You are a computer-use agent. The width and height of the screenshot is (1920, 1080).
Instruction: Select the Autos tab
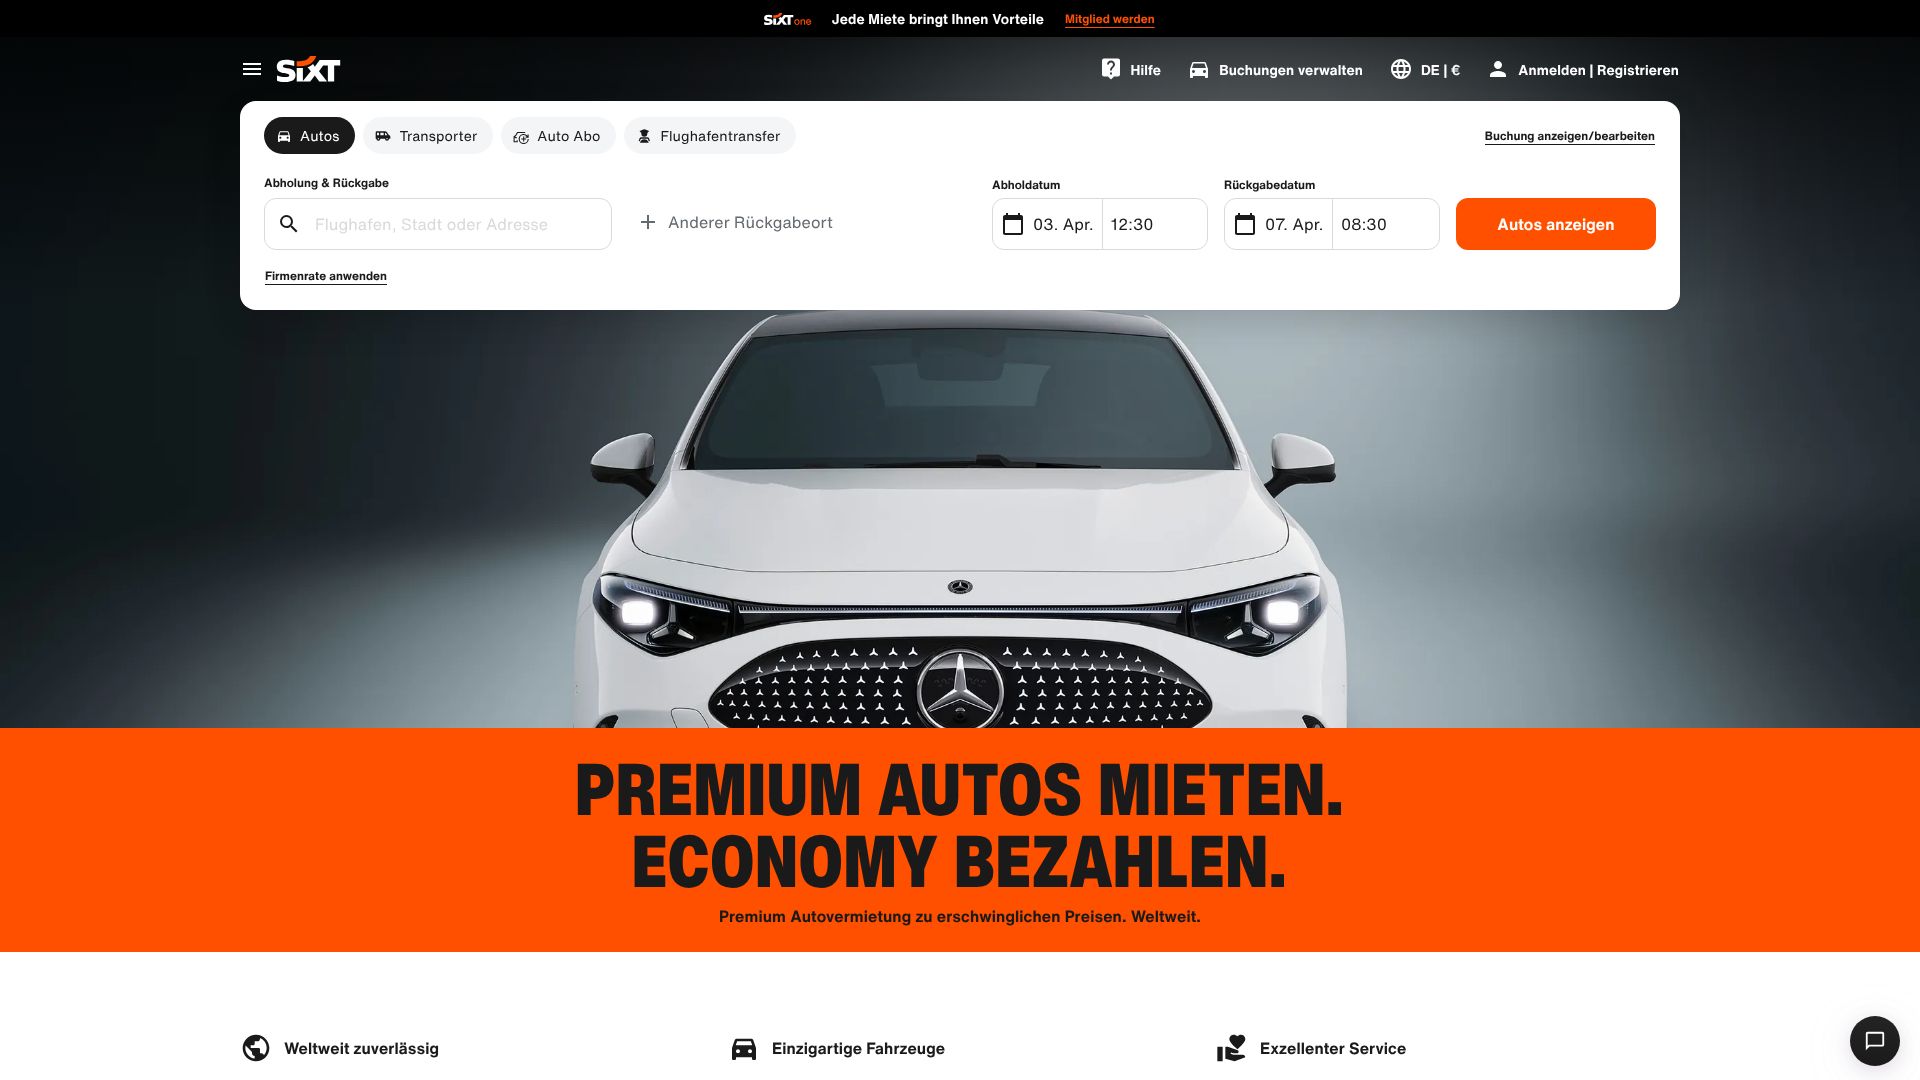pyautogui.click(x=309, y=136)
